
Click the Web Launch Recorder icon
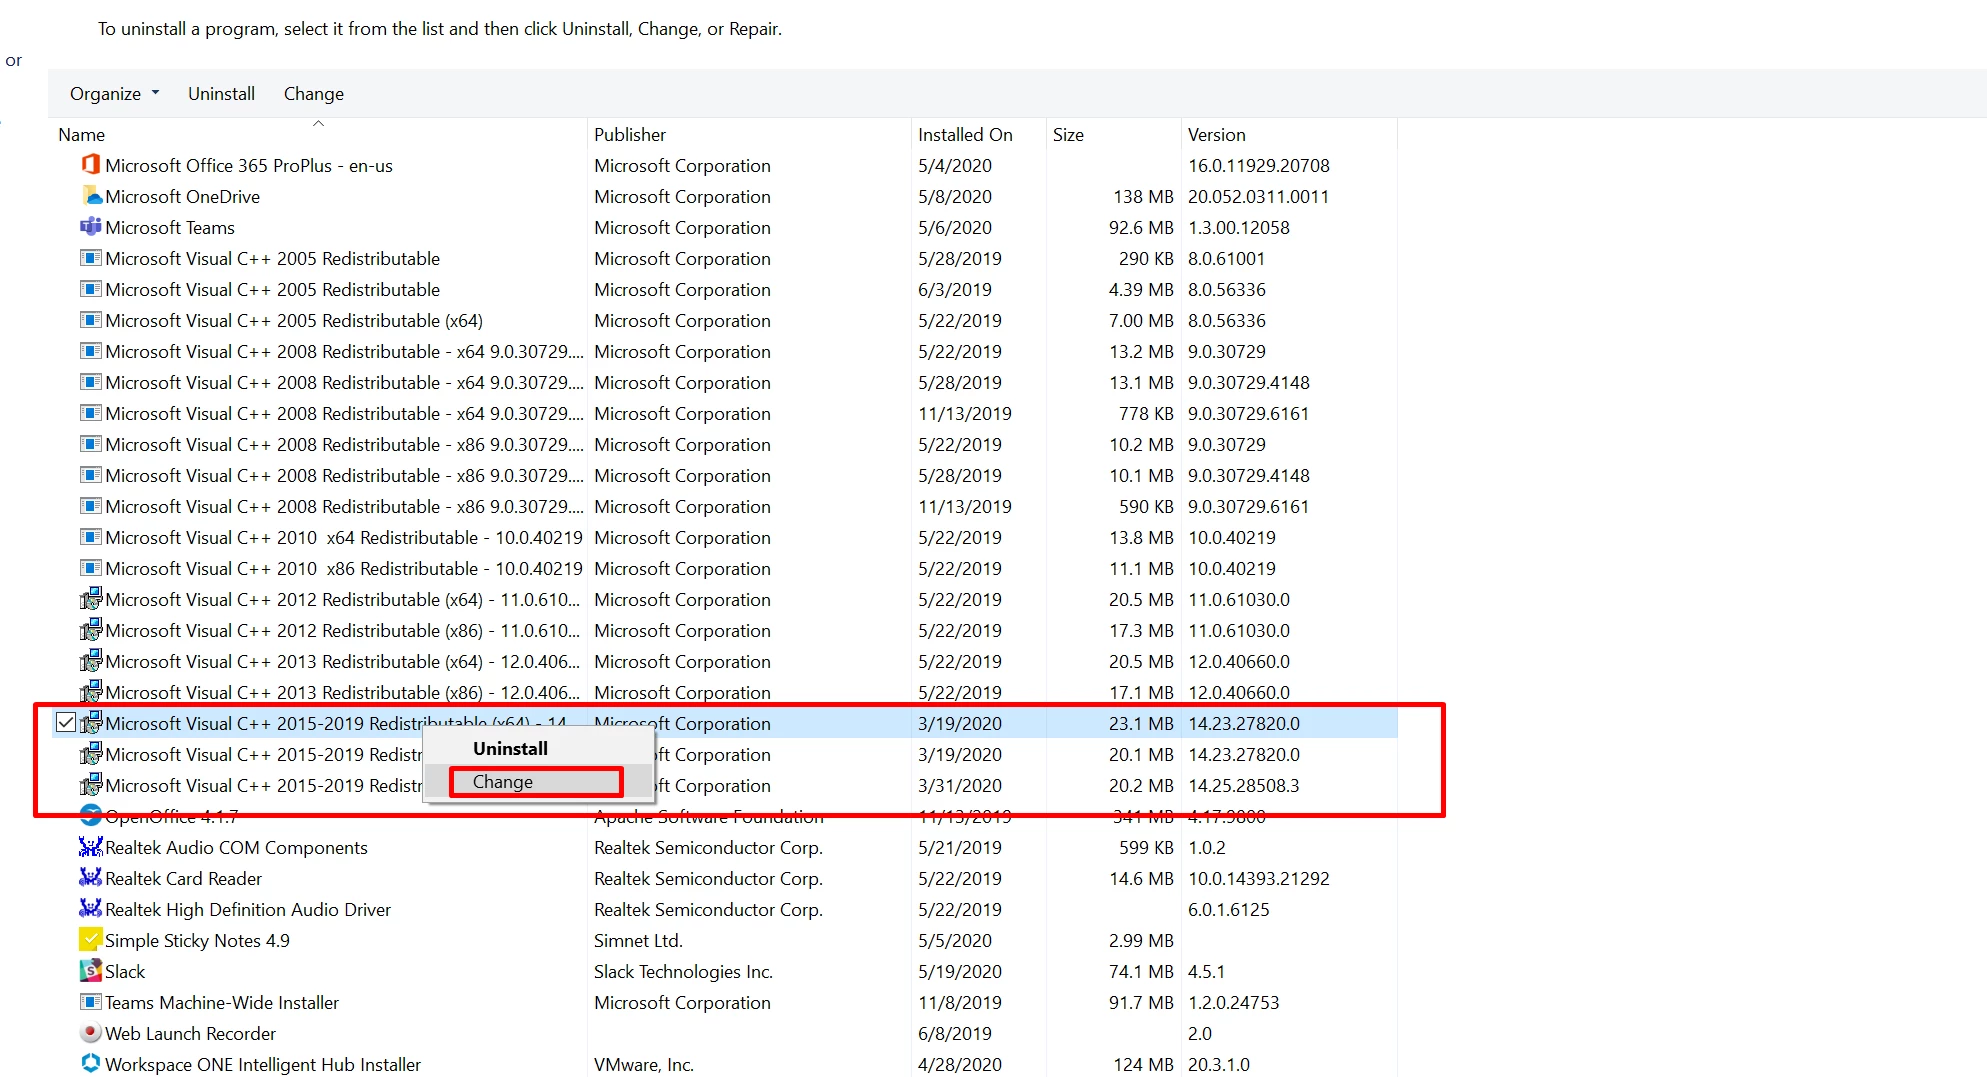pos(90,1032)
